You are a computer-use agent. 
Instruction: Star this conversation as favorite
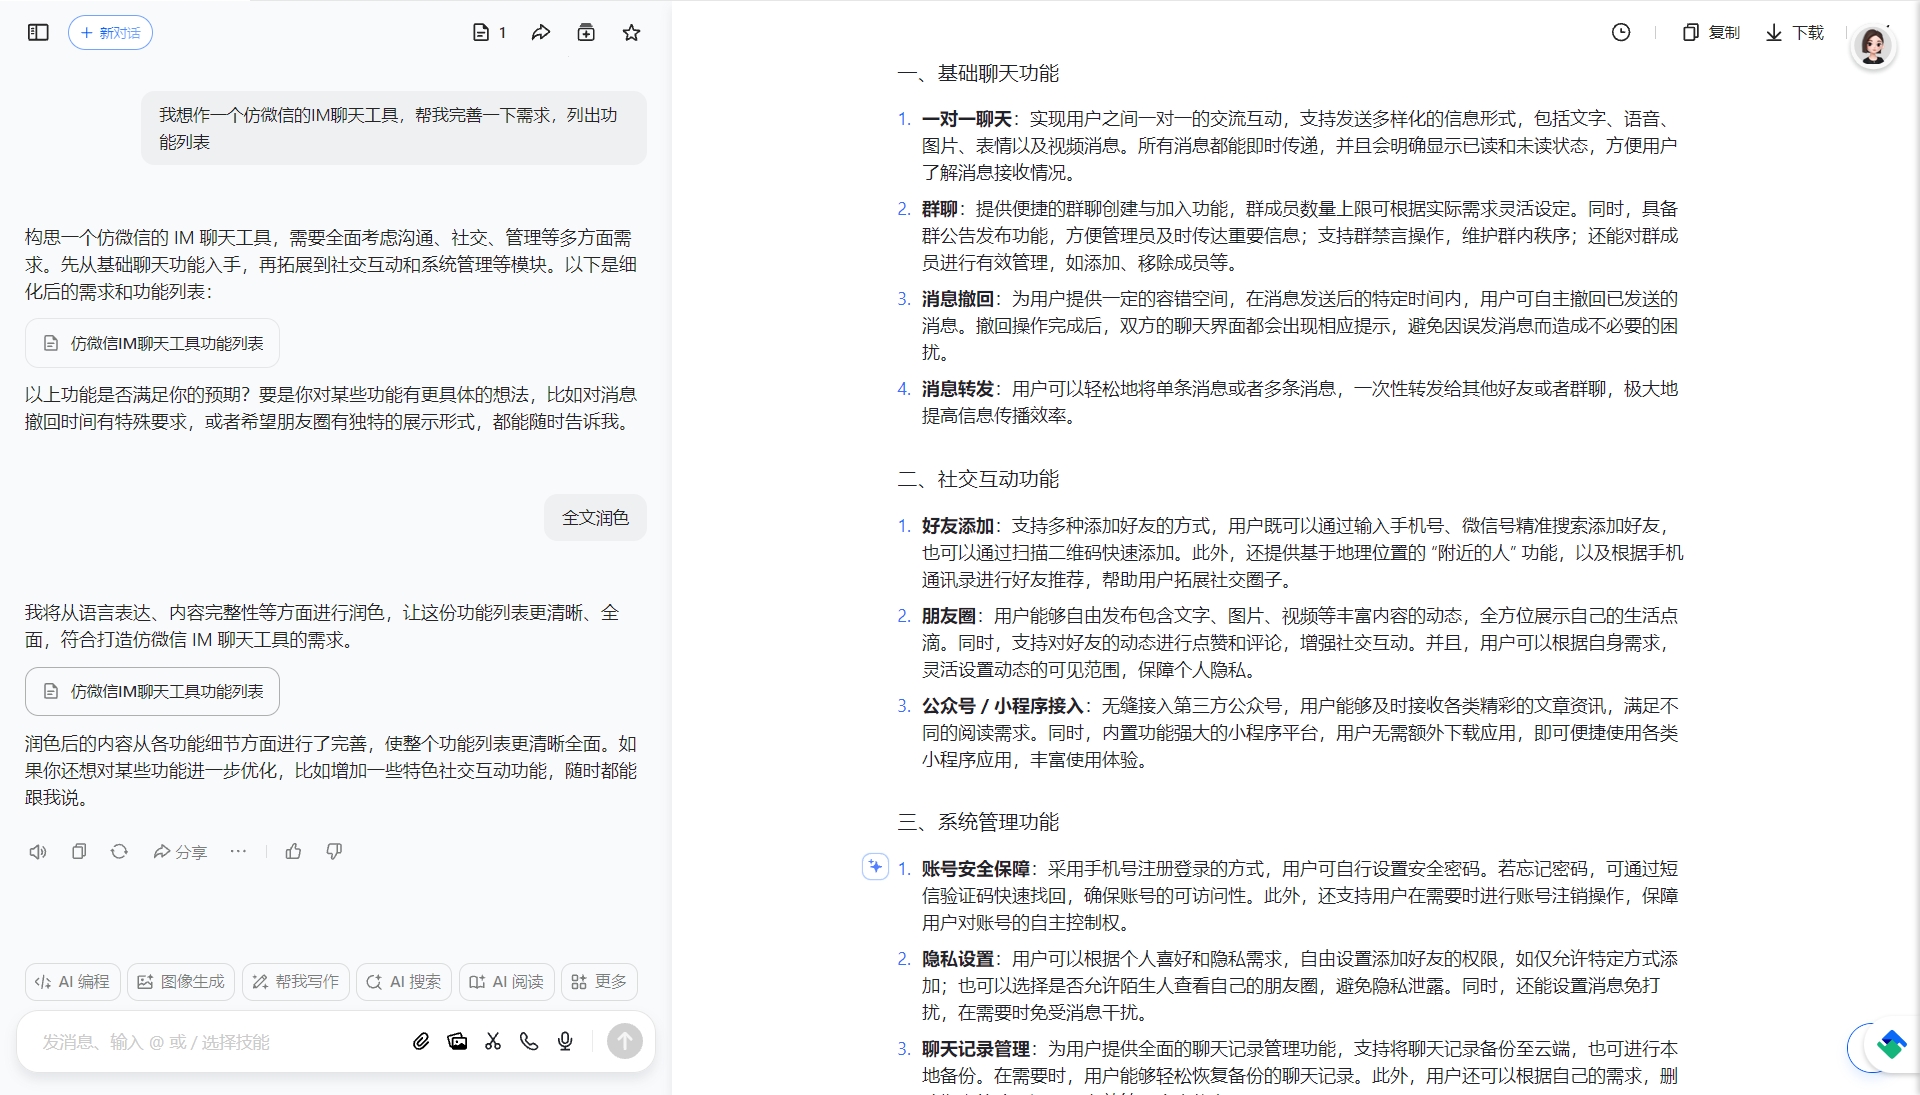click(631, 33)
